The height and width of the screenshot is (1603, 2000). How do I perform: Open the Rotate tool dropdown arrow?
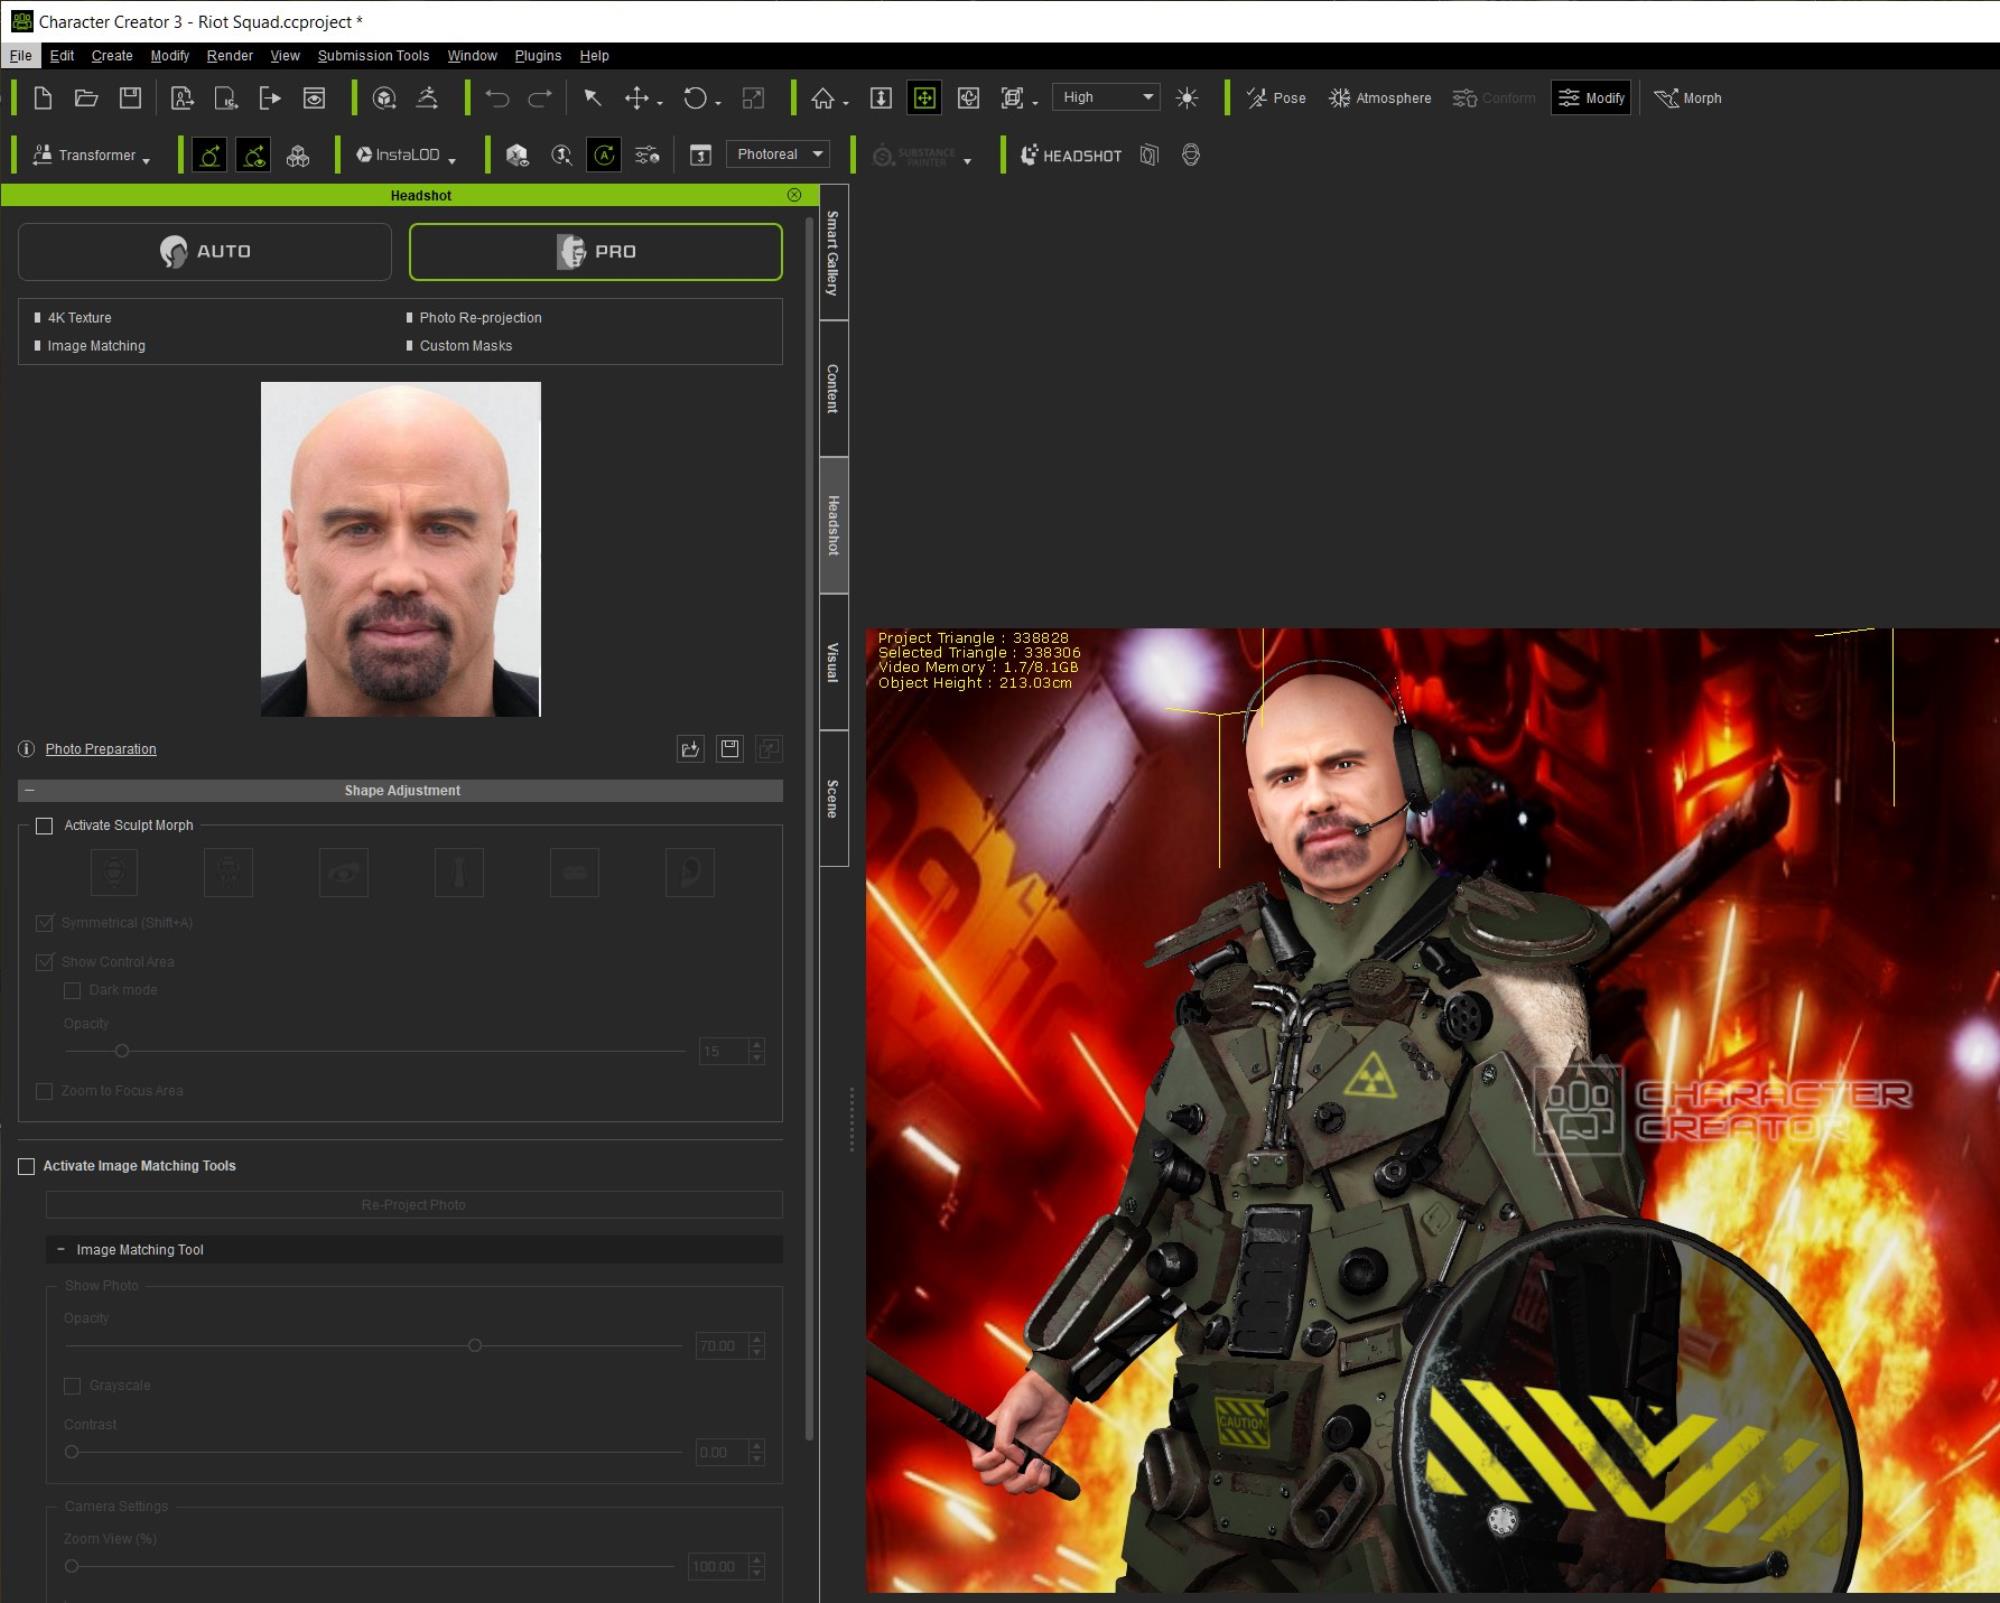[718, 102]
